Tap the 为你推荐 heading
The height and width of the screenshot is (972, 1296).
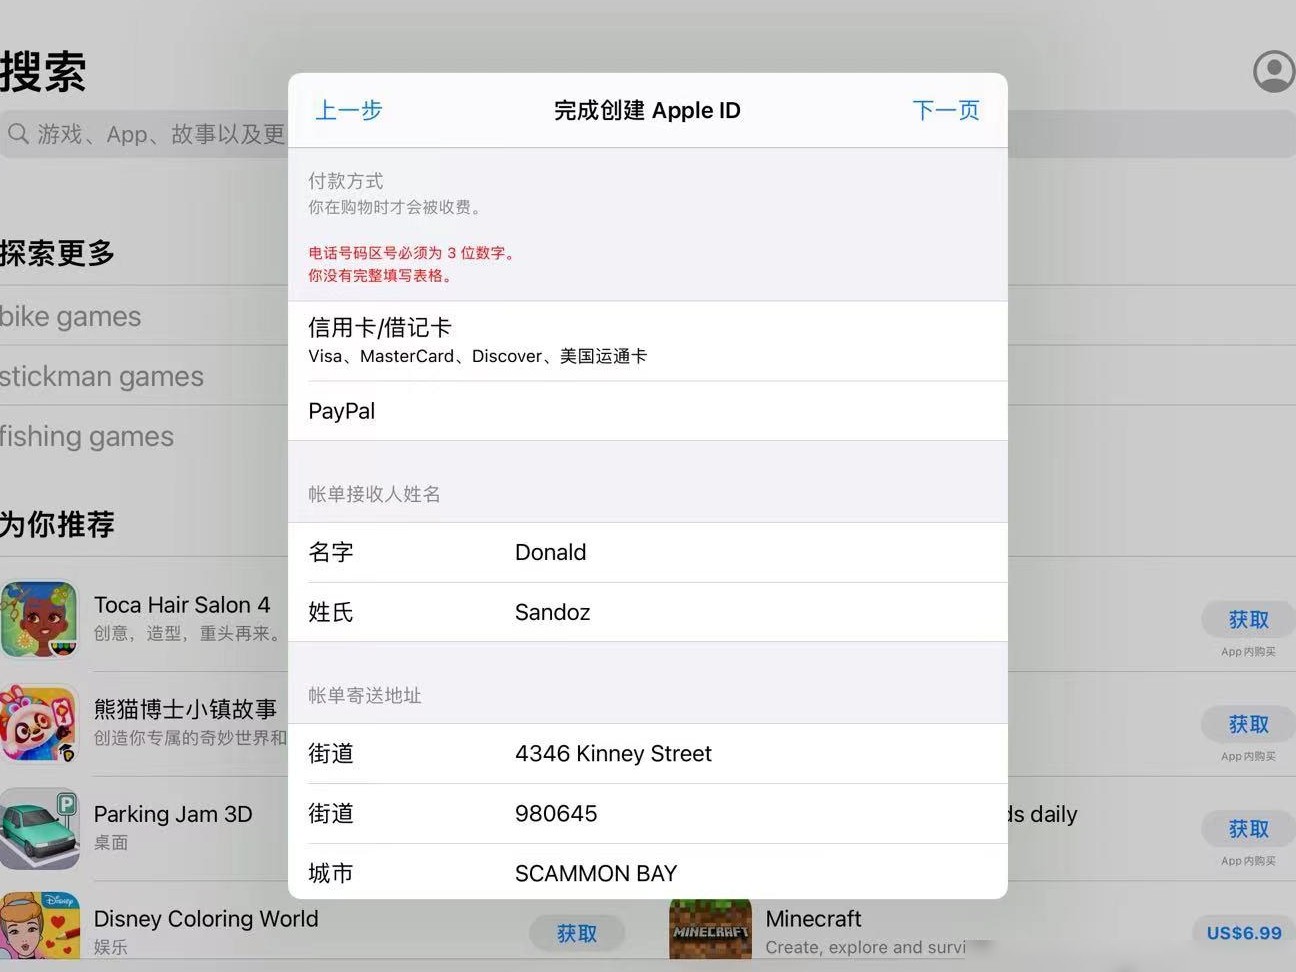pyautogui.click(x=57, y=524)
